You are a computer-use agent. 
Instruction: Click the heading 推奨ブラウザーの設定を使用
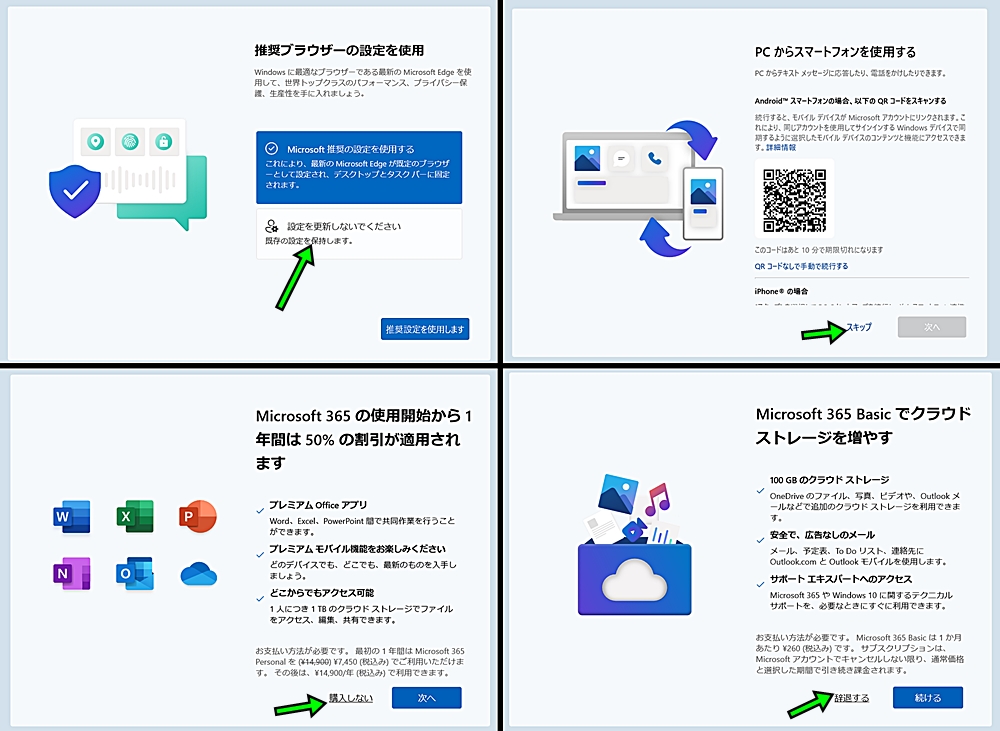point(339,50)
